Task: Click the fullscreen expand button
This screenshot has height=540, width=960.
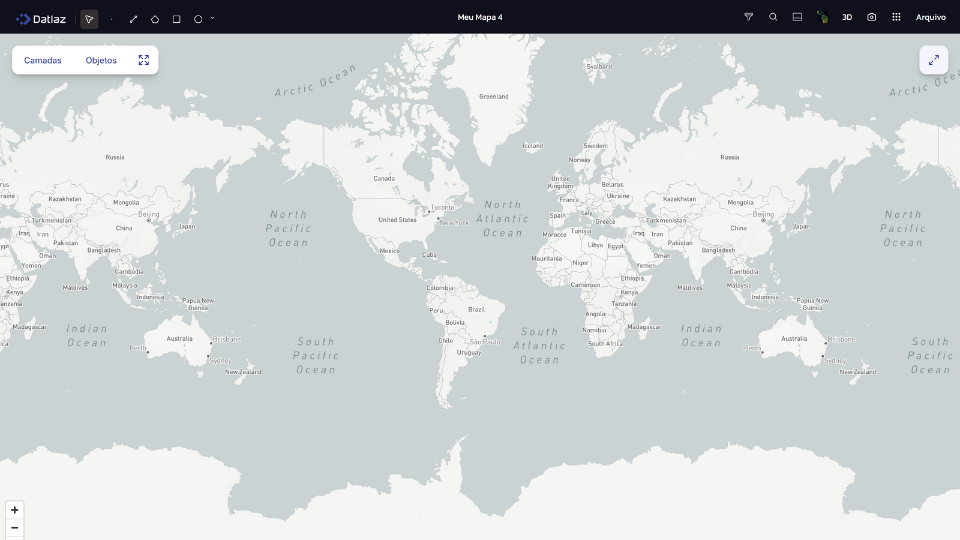Action: click(x=934, y=60)
